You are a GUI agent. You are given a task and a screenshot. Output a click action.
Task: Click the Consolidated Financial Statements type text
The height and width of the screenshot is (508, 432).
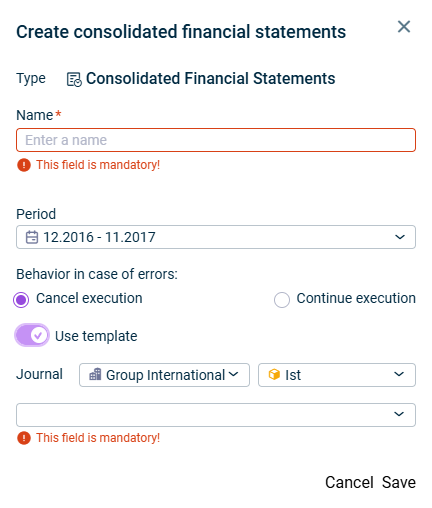click(x=211, y=79)
